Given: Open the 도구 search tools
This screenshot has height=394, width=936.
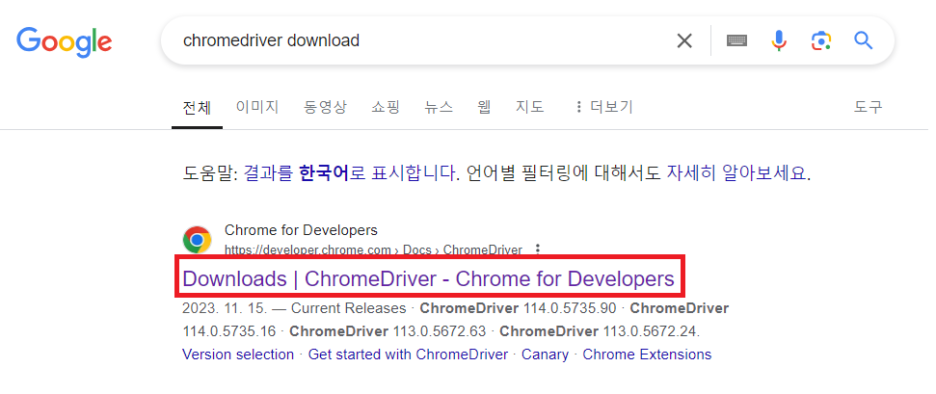Looking at the screenshot, I should click(x=867, y=107).
